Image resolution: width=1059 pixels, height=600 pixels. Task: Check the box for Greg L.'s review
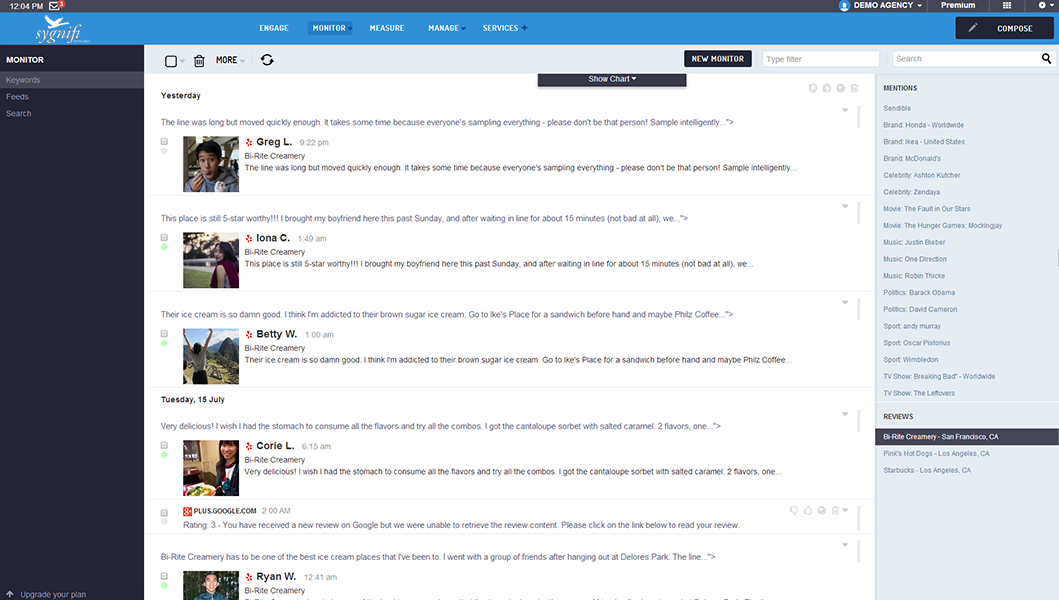click(164, 142)
